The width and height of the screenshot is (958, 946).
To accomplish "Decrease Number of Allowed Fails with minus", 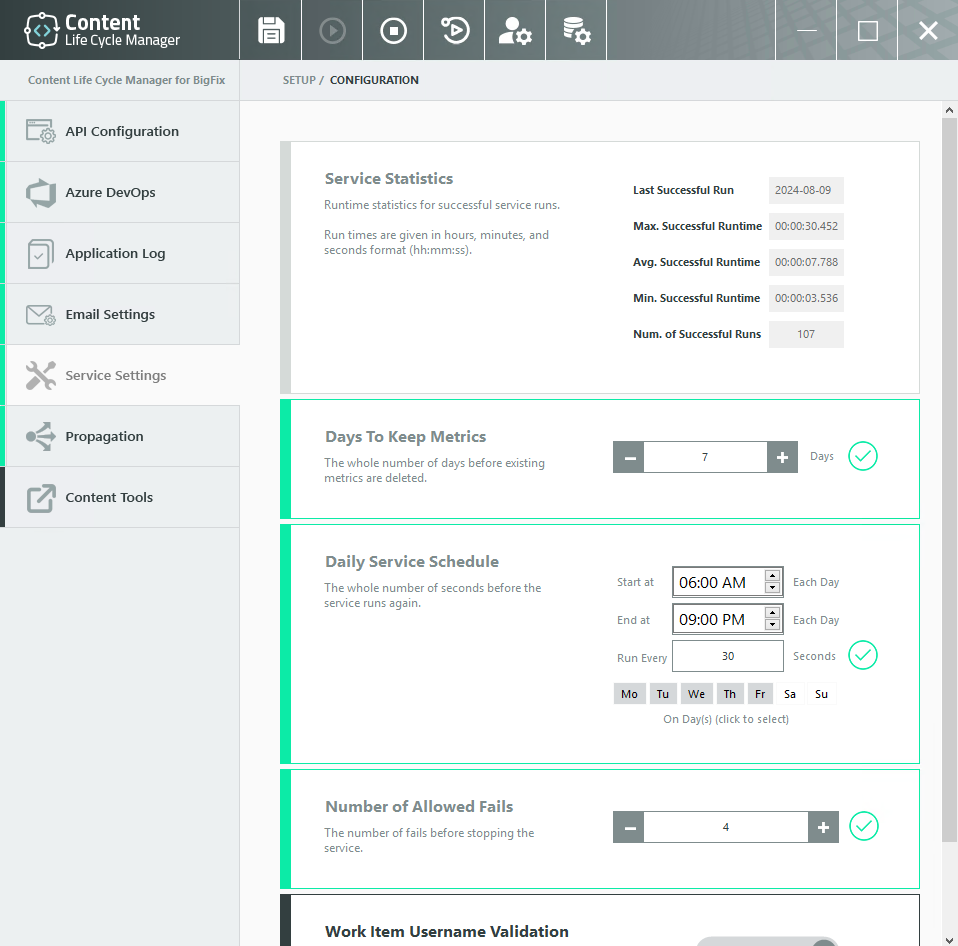I will click(629, 827).
